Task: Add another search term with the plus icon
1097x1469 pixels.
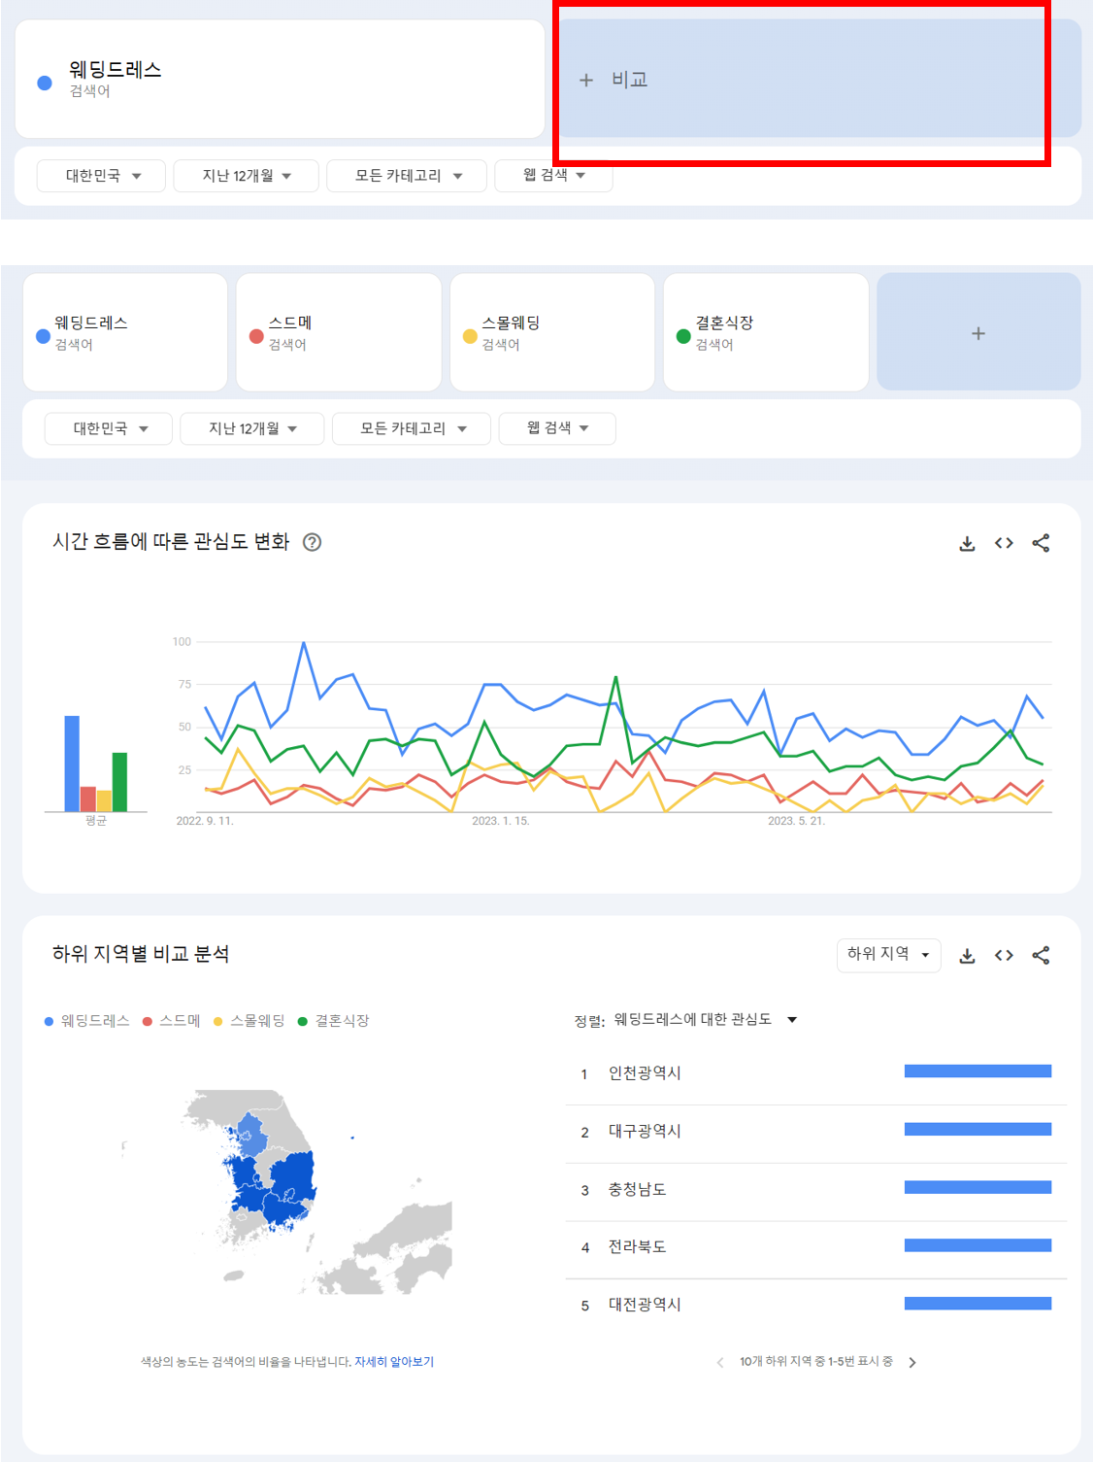Action: tap(977, 332)
